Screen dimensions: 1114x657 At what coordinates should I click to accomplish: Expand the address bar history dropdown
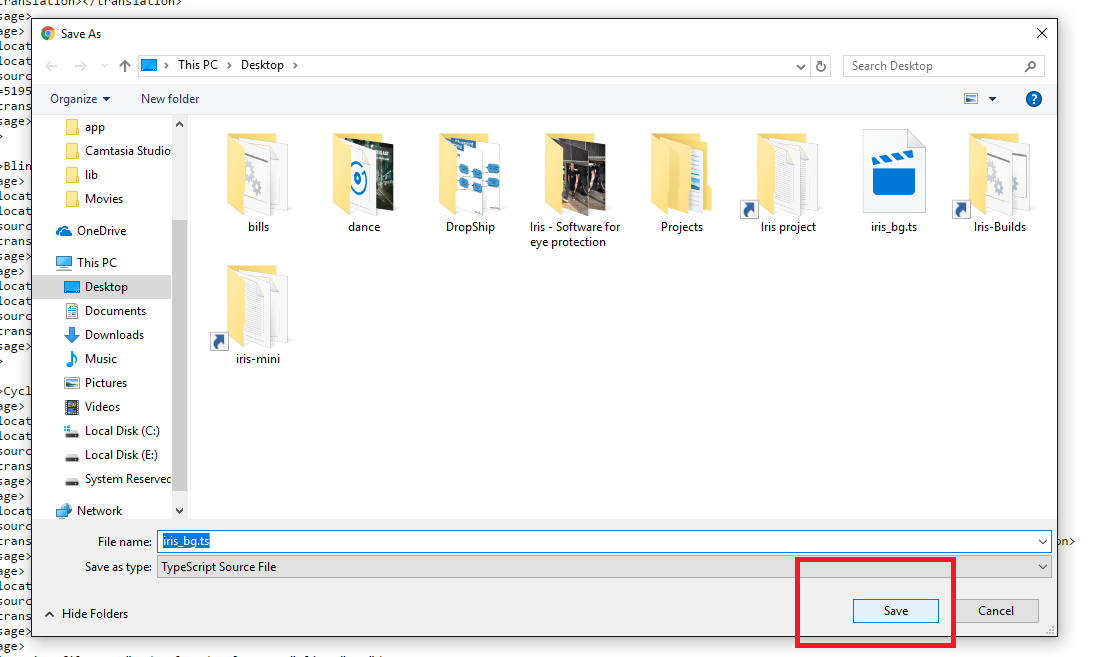[x=801, y=66]
